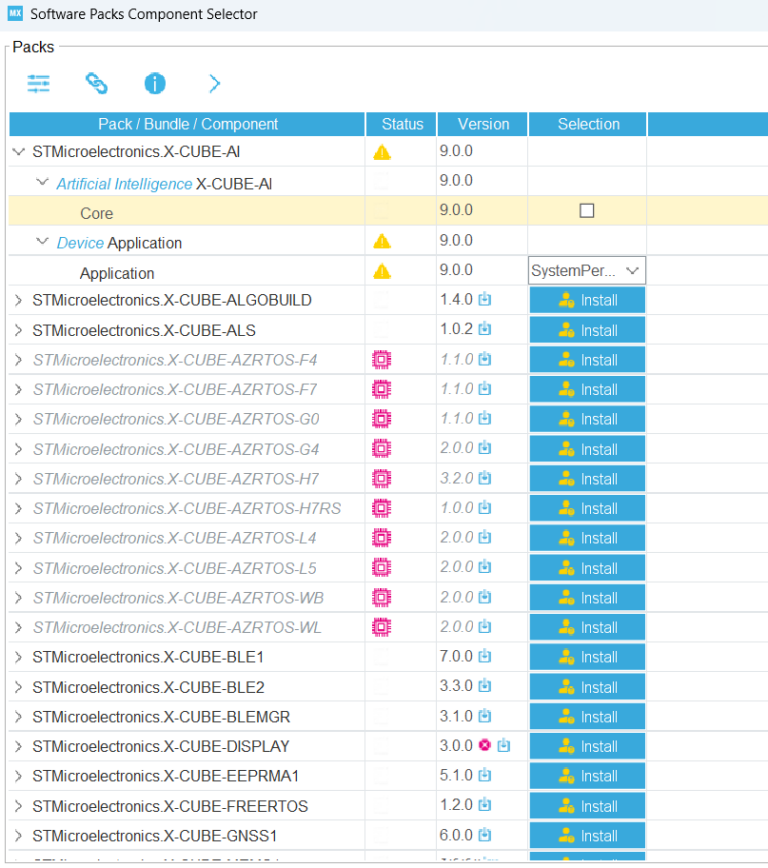Click the Artificial Intelligence link
Viewport: 768px width, 868px height.
click(x=124, y=184)
